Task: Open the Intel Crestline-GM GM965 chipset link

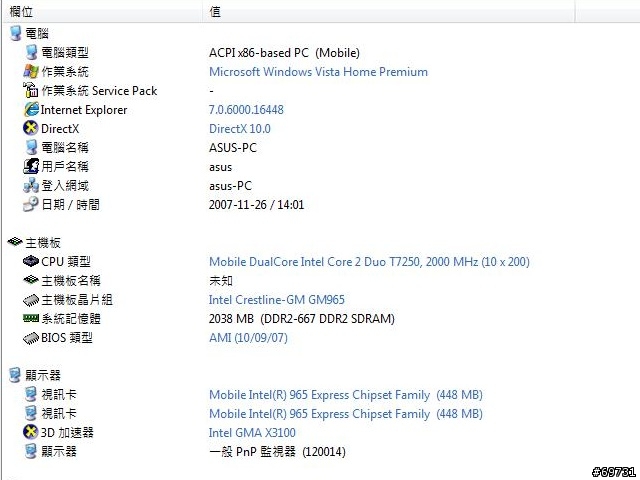Action: (277, 300)
